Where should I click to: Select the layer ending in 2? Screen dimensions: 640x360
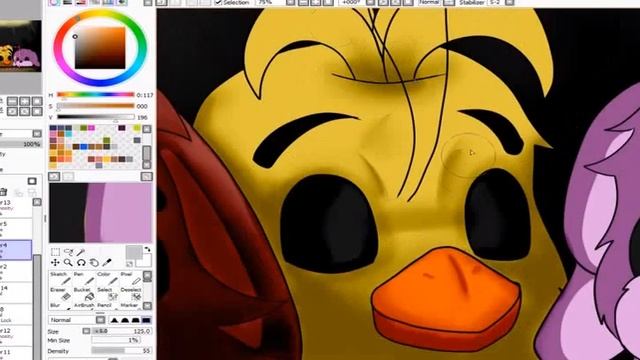16,271
